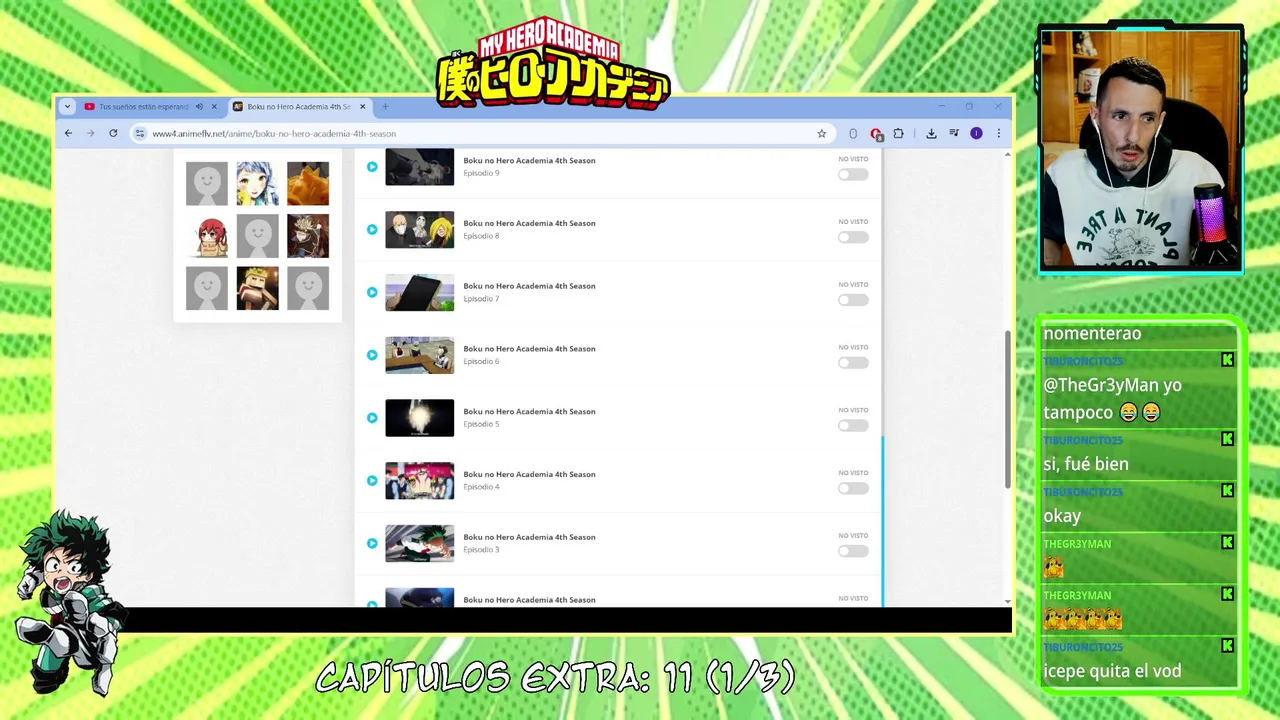The image size is (1280, 720).
Task: Click the scrollbar up arrow
Action: pos(1007,154)
